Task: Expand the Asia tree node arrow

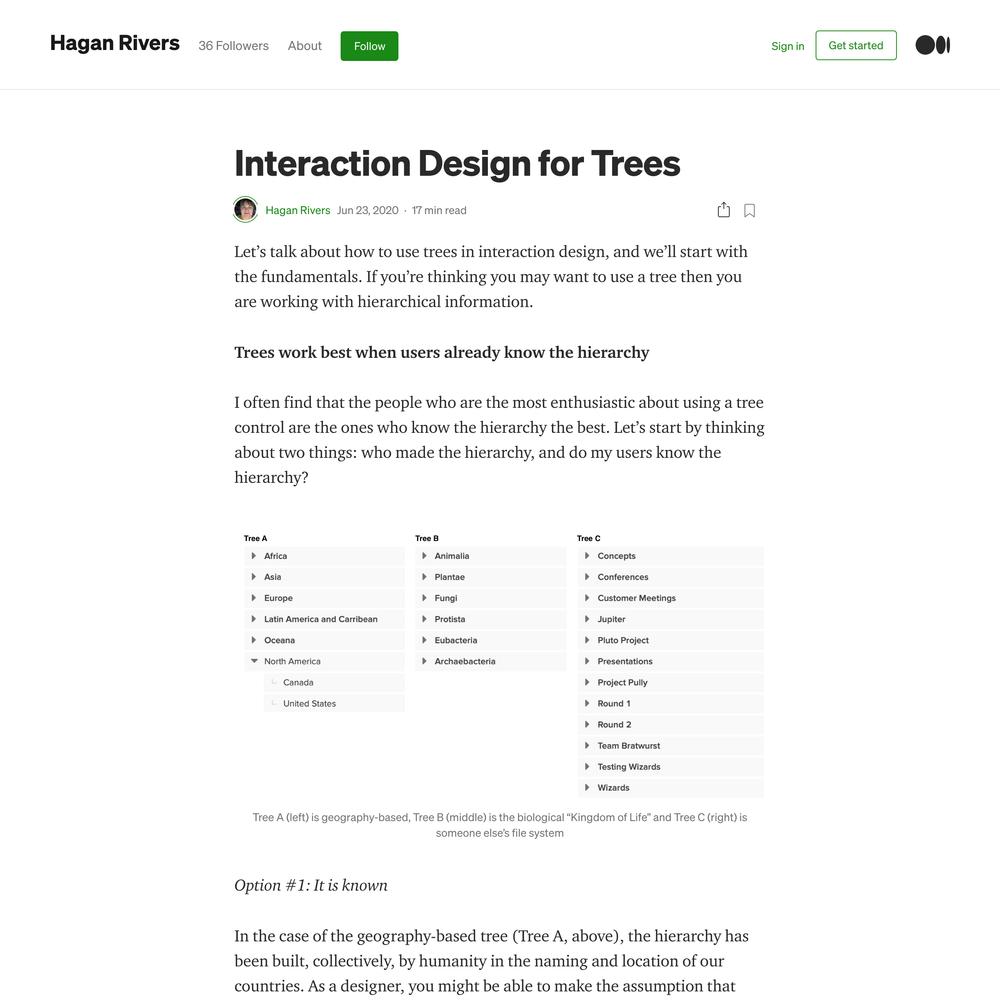Action: (254, 577)
